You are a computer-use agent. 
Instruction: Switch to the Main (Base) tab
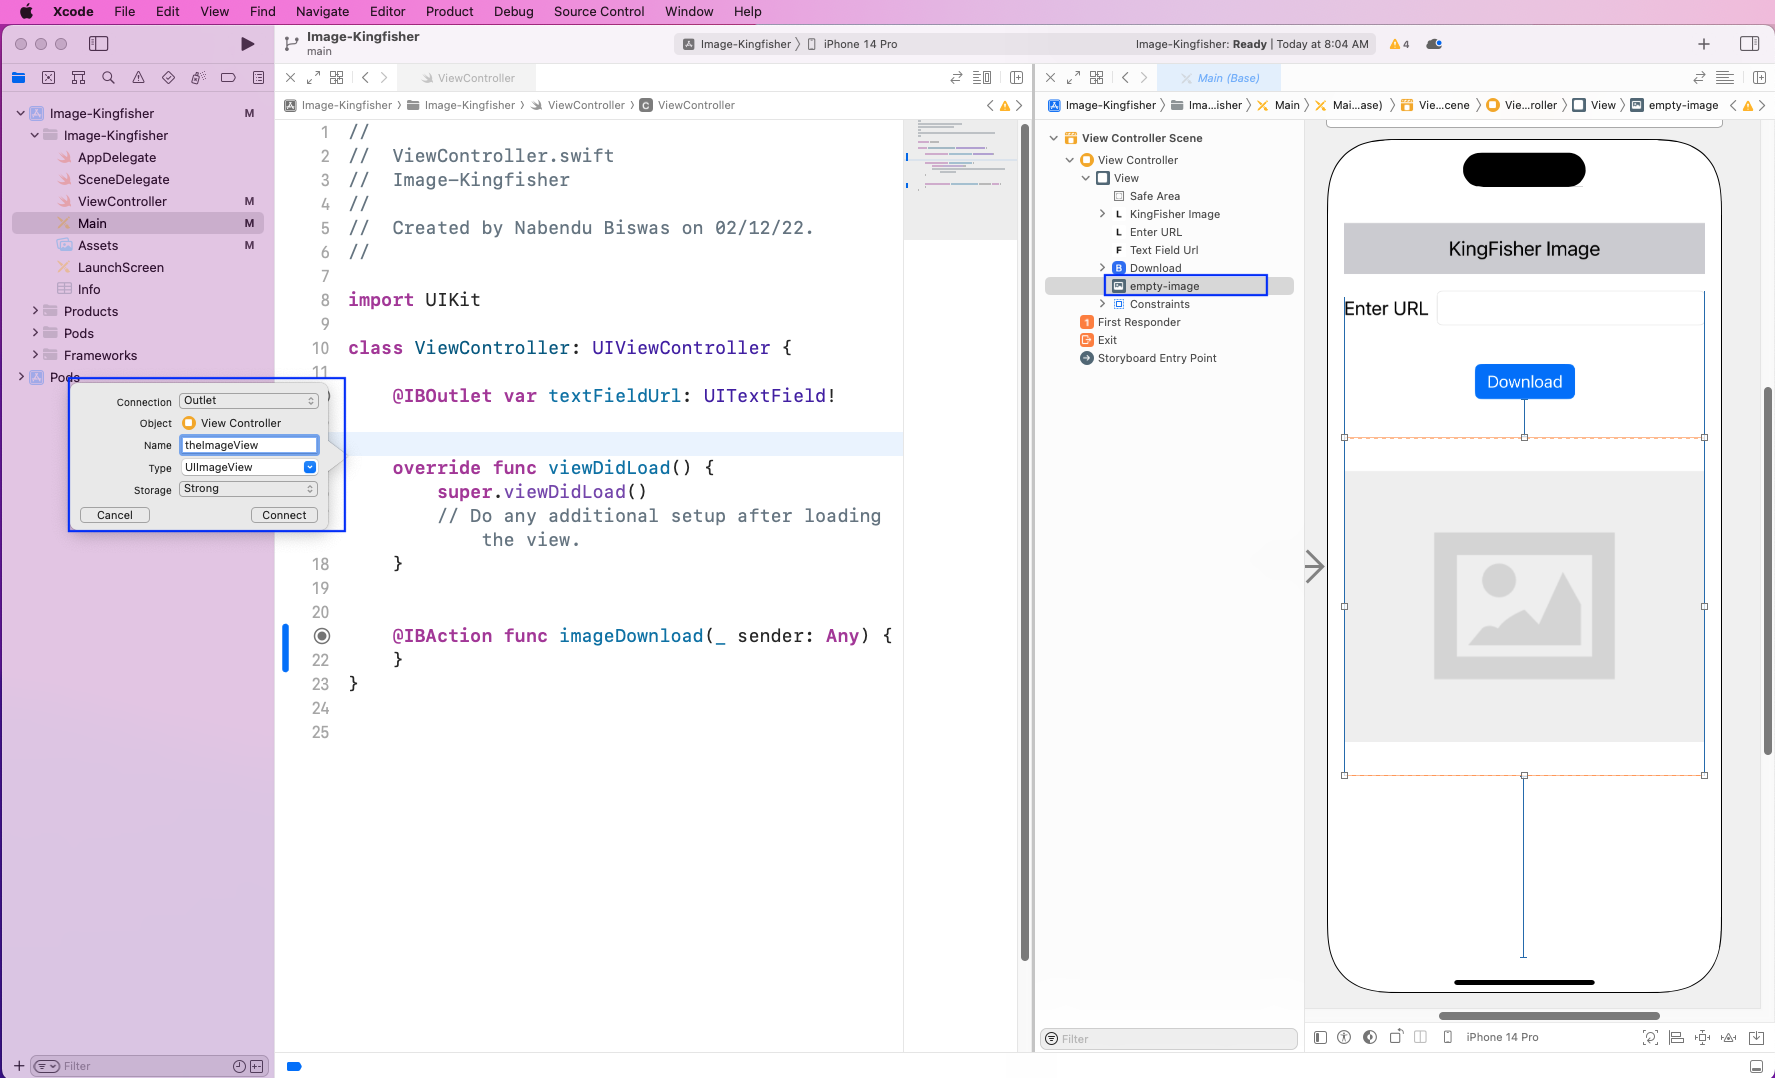[1219, 78]
